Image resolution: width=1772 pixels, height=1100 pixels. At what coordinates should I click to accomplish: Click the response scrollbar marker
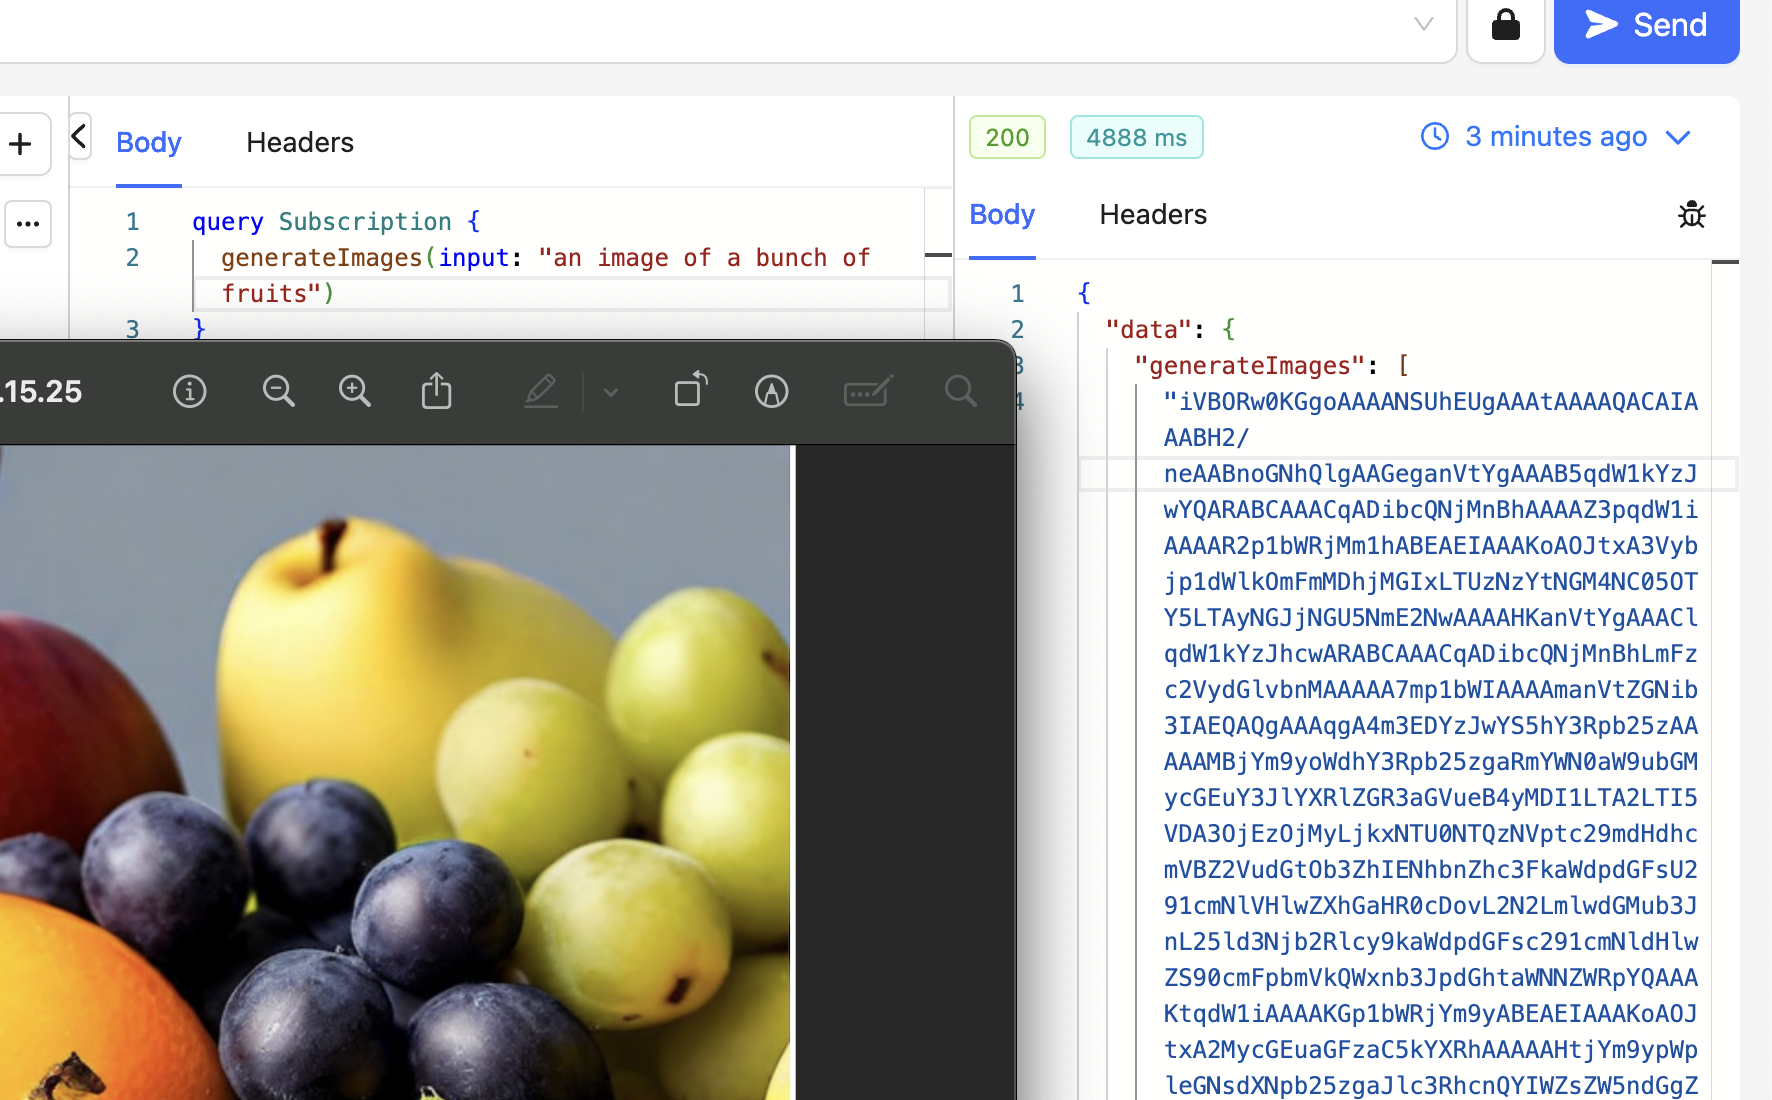(1725, 262)
